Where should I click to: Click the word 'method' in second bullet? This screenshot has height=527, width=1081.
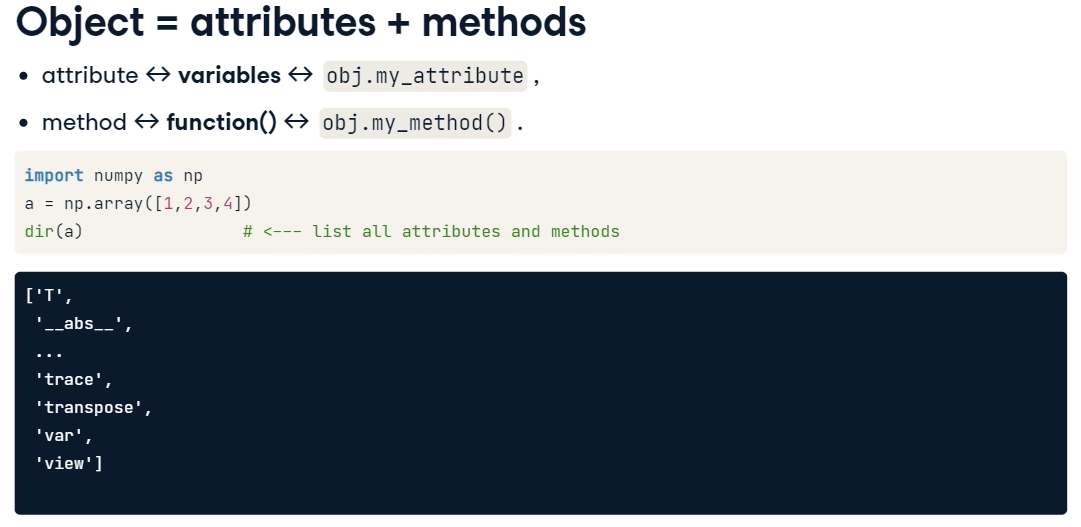tap(84, 122)
